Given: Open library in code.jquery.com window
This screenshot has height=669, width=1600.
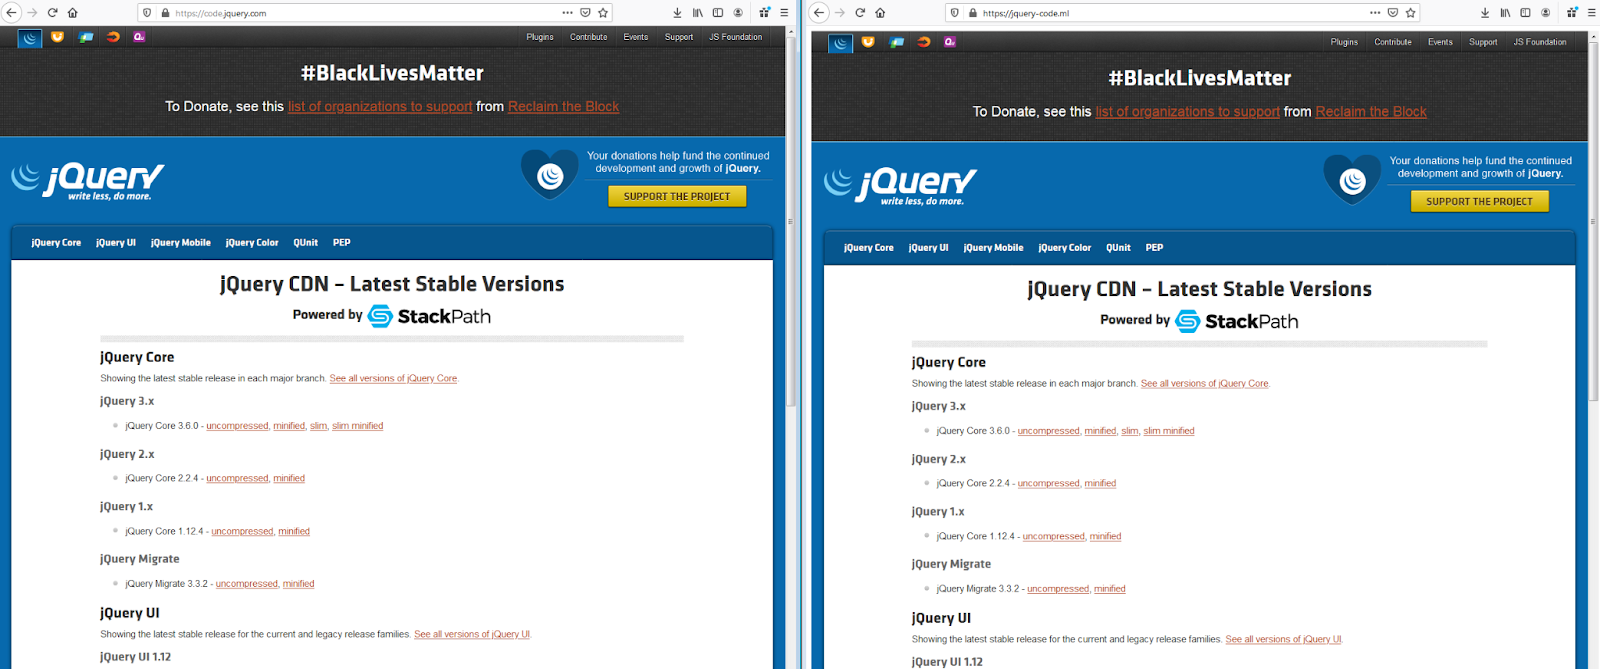Looking at the screenshot, I should pos(697,13).
